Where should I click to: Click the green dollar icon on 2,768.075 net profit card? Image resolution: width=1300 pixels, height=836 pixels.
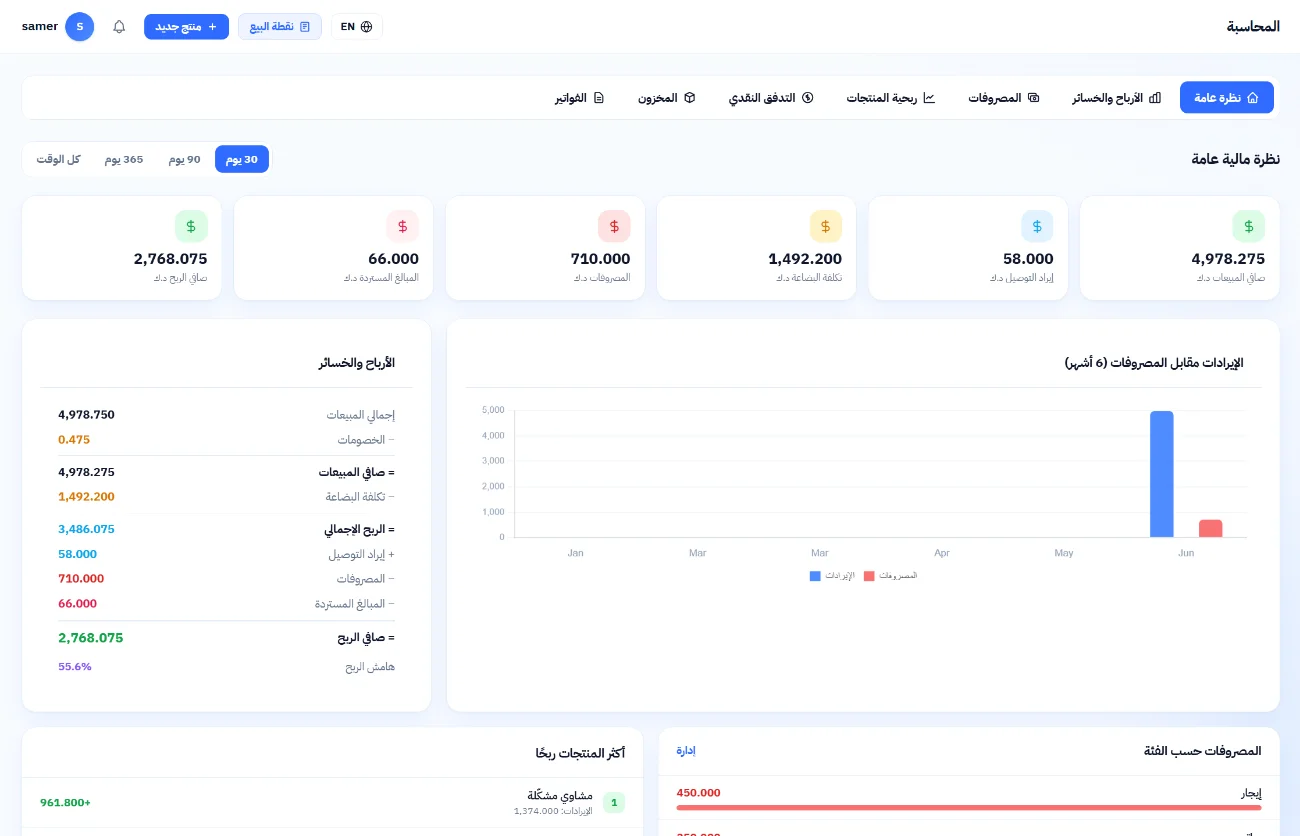tap(191, 226)
